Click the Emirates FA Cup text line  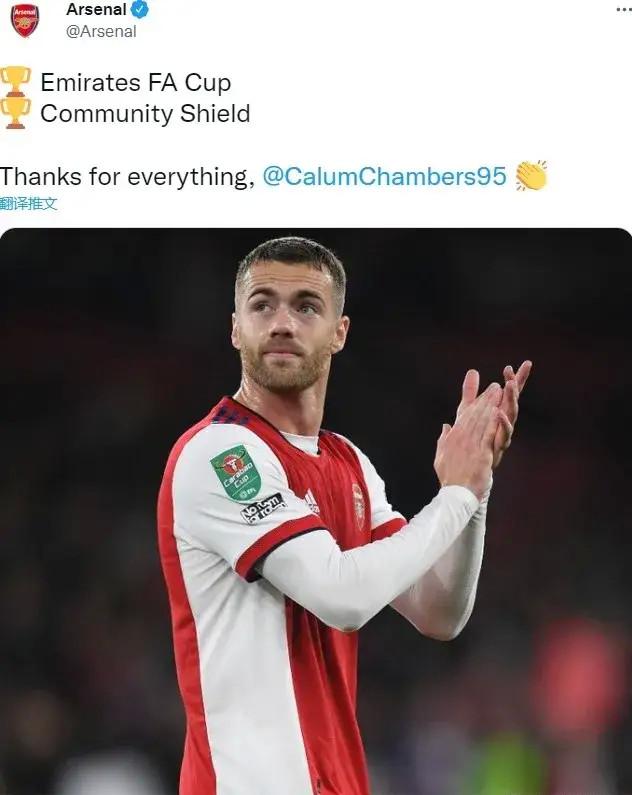[136, 83]
